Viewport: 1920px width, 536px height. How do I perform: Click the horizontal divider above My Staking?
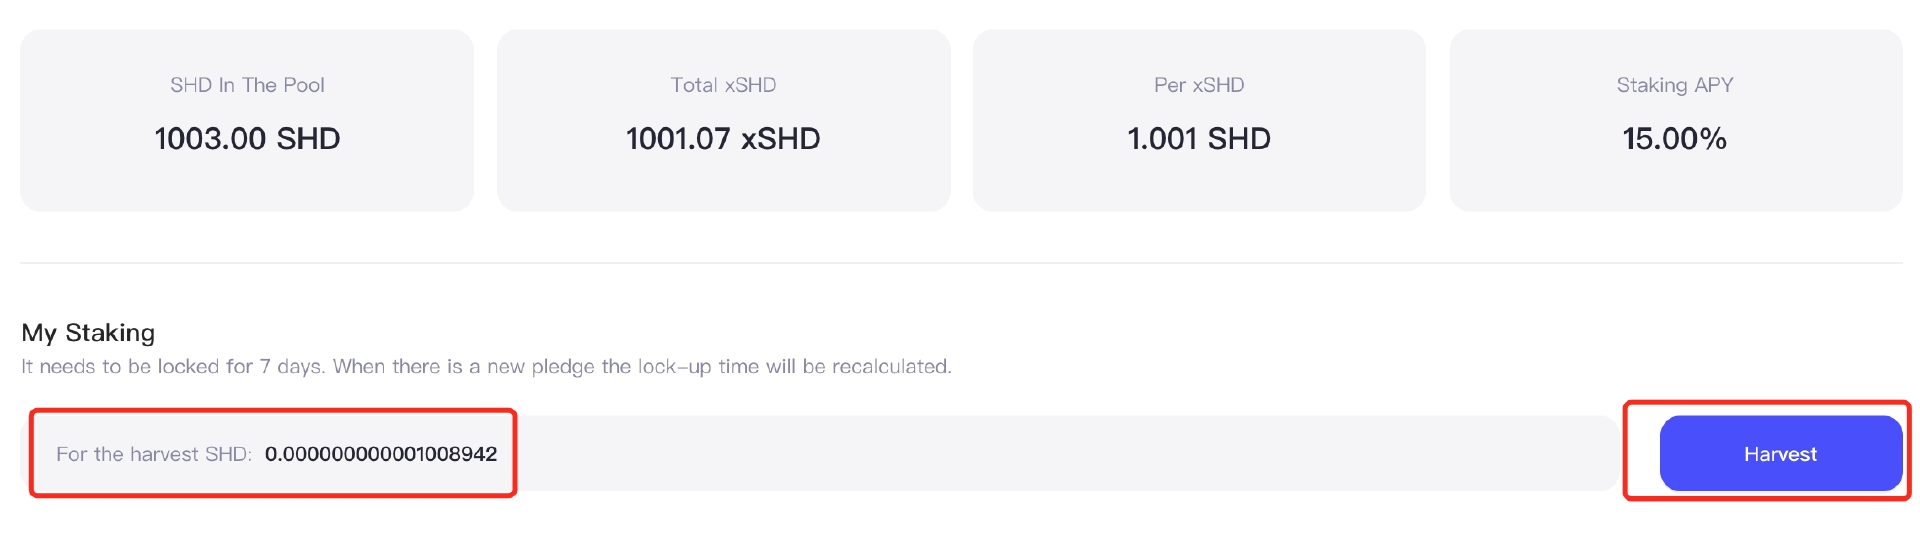tap(961, 263)
